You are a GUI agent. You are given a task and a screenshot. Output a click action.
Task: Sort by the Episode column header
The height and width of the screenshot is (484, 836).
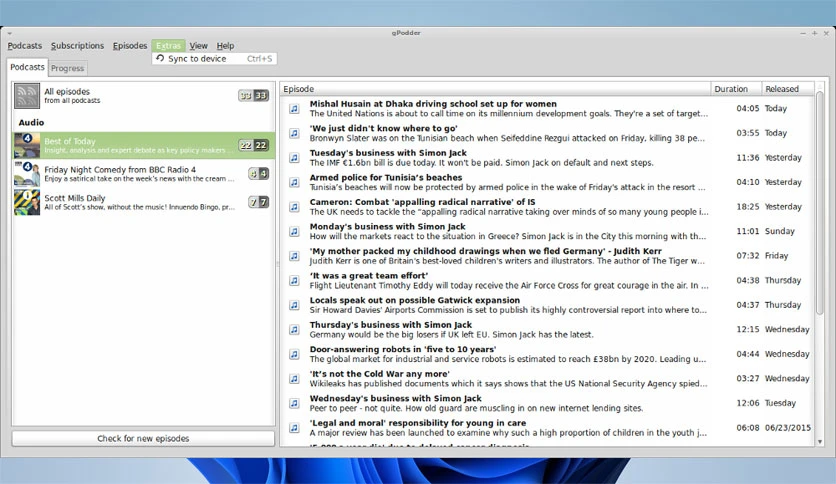click(x=495, y=89)
